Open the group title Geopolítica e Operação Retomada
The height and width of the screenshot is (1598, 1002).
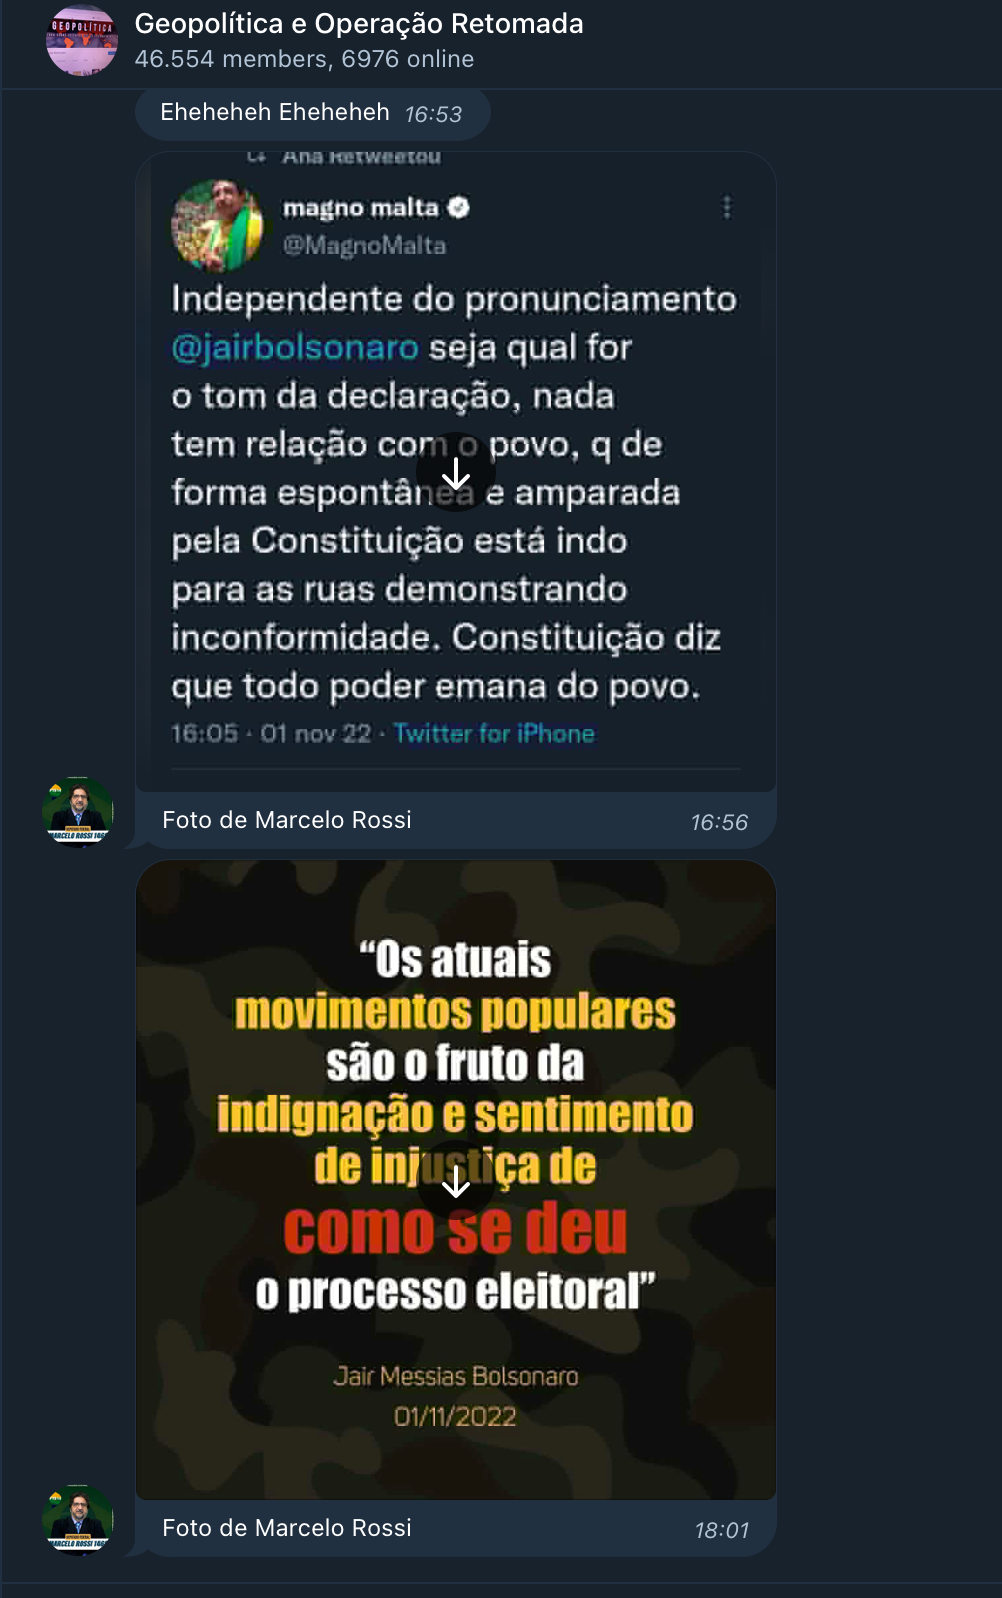tap(359, 24)
